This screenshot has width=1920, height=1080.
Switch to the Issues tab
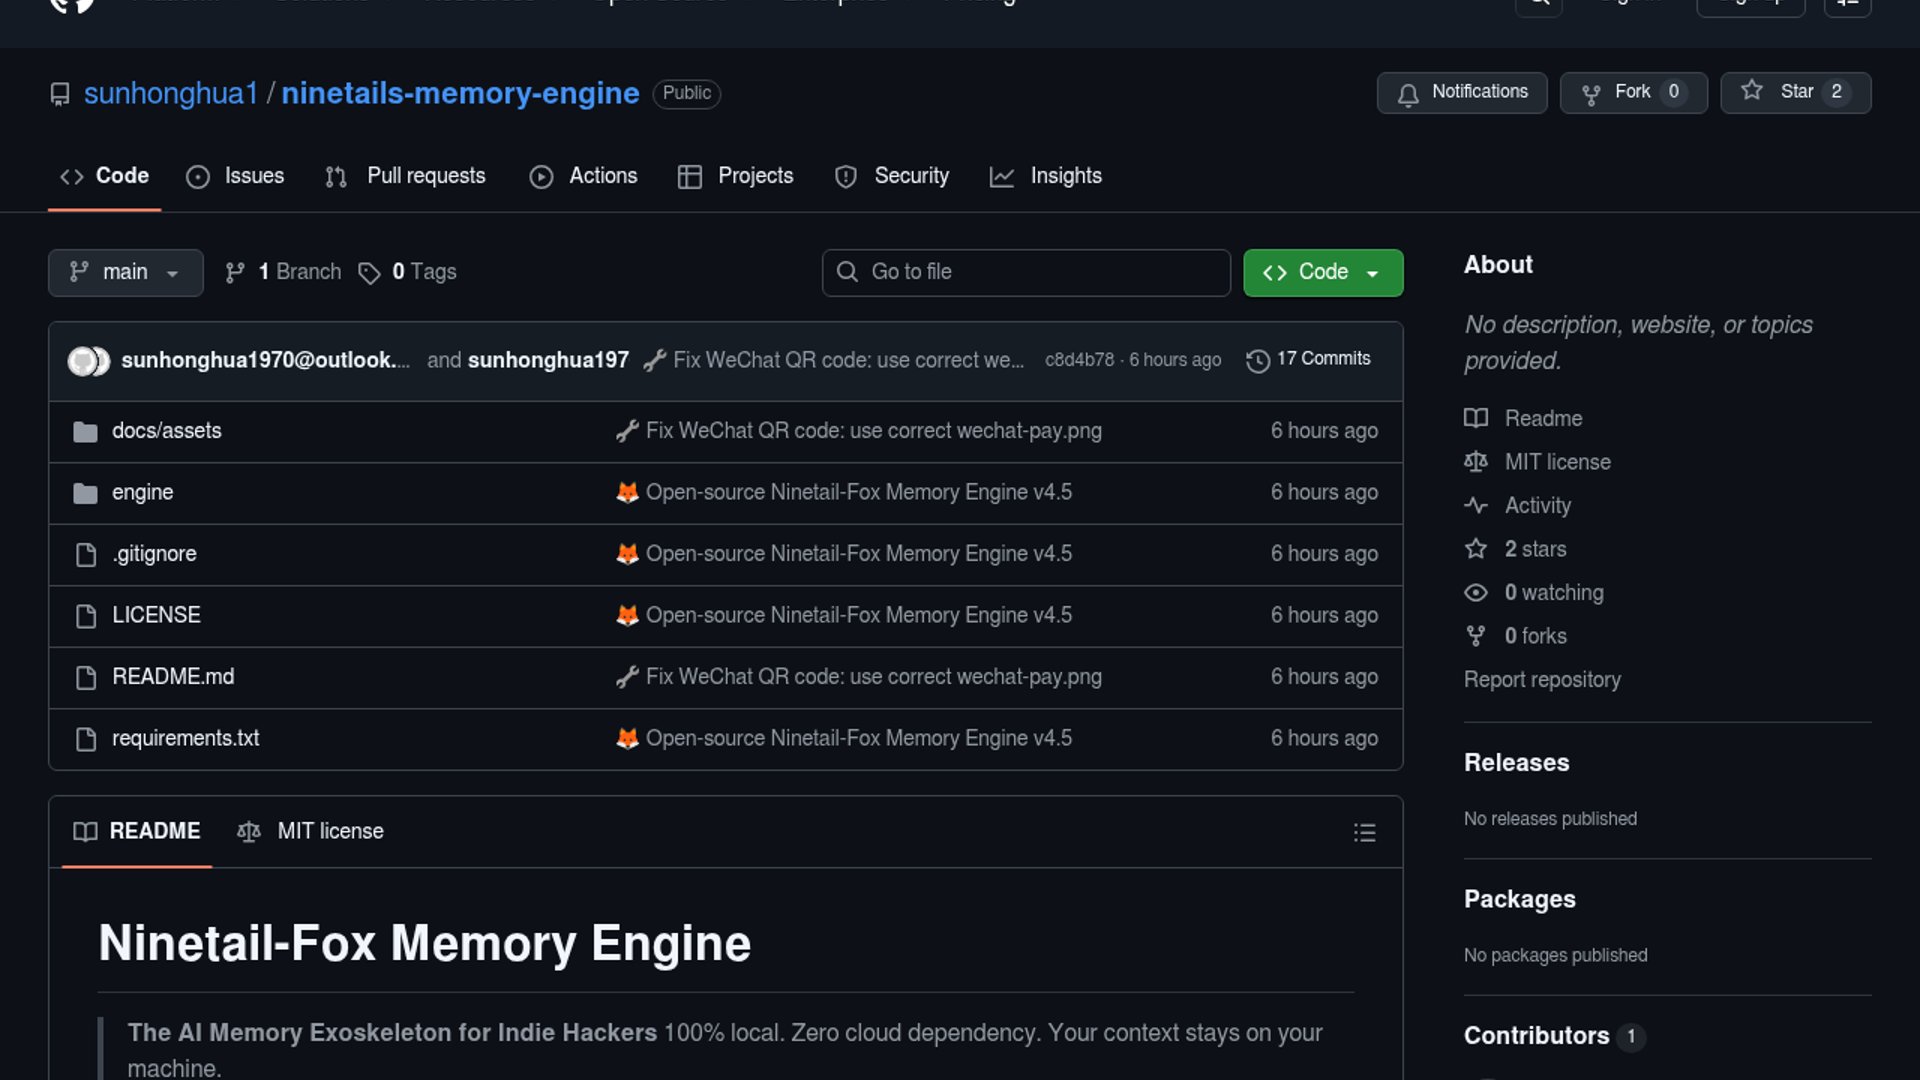(x=235, y=176)
